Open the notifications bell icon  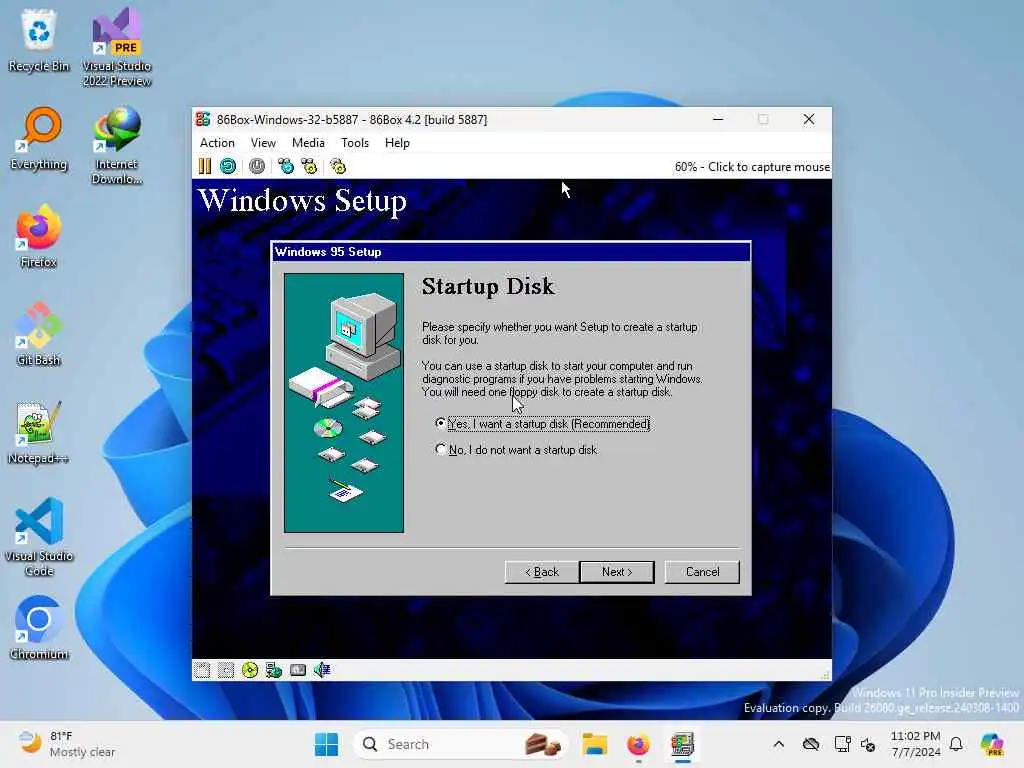[x=956, y=744]
